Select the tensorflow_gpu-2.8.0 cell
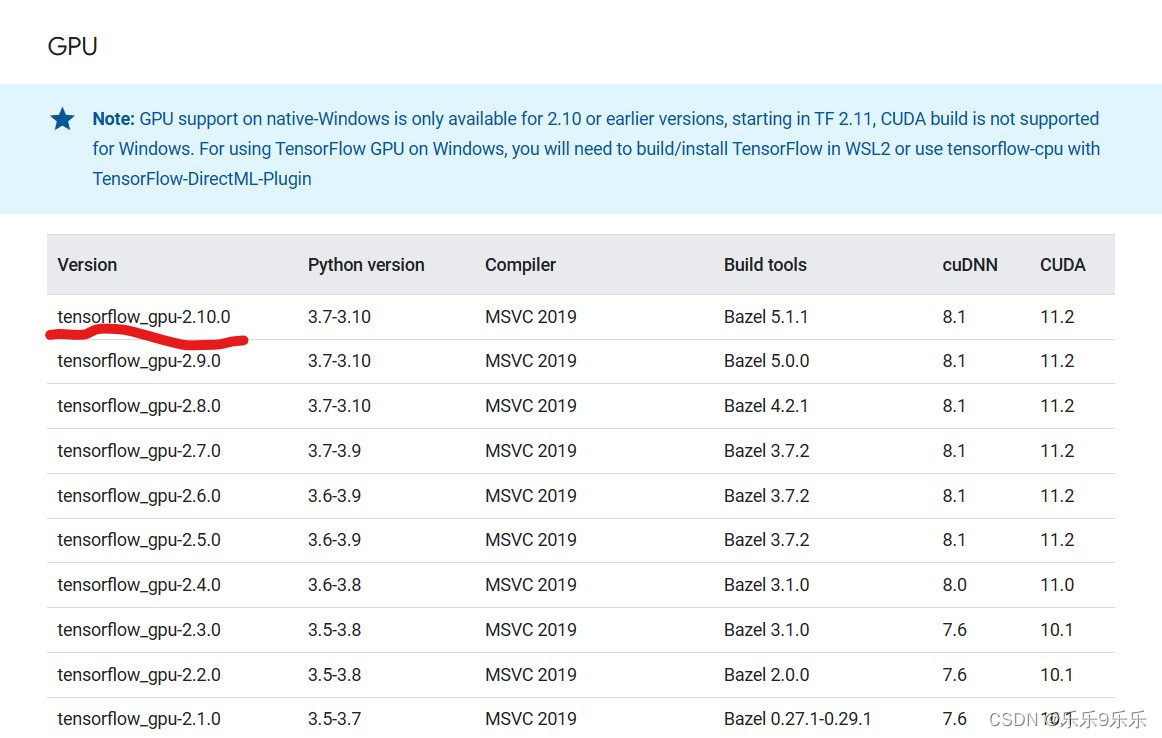This screenshot has width=1162, height=738. (x=139, y=406)
